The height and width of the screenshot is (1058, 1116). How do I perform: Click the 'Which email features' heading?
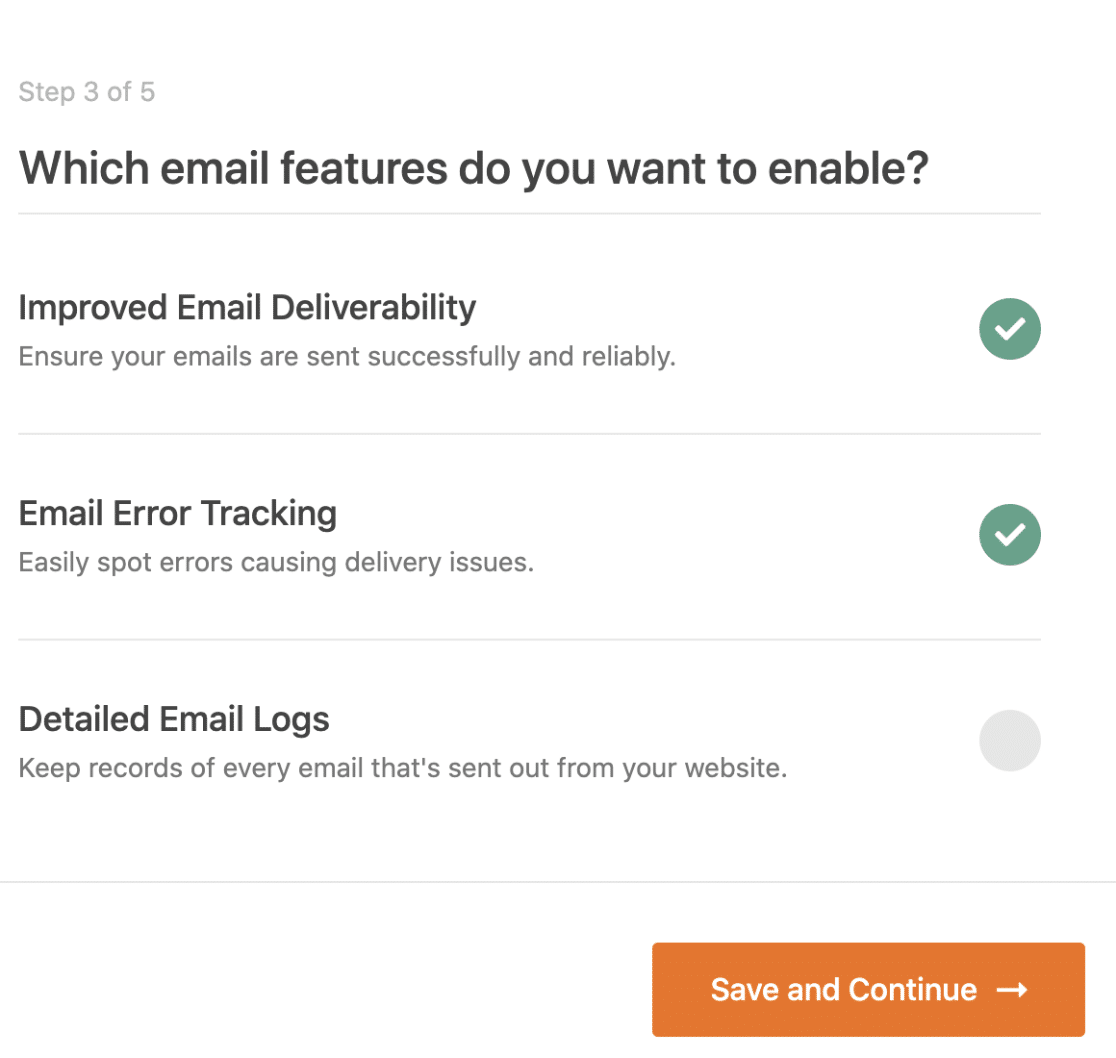(473, 168)
